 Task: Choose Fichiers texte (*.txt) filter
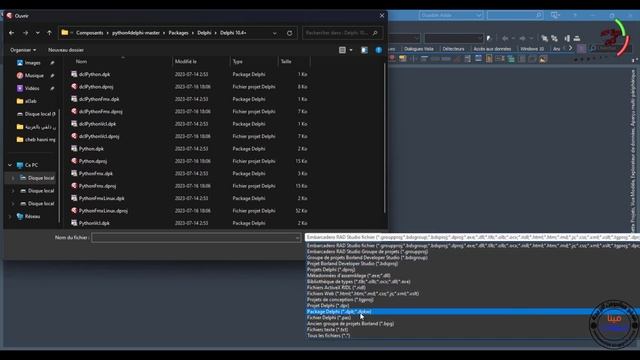[x=327, y=329]
